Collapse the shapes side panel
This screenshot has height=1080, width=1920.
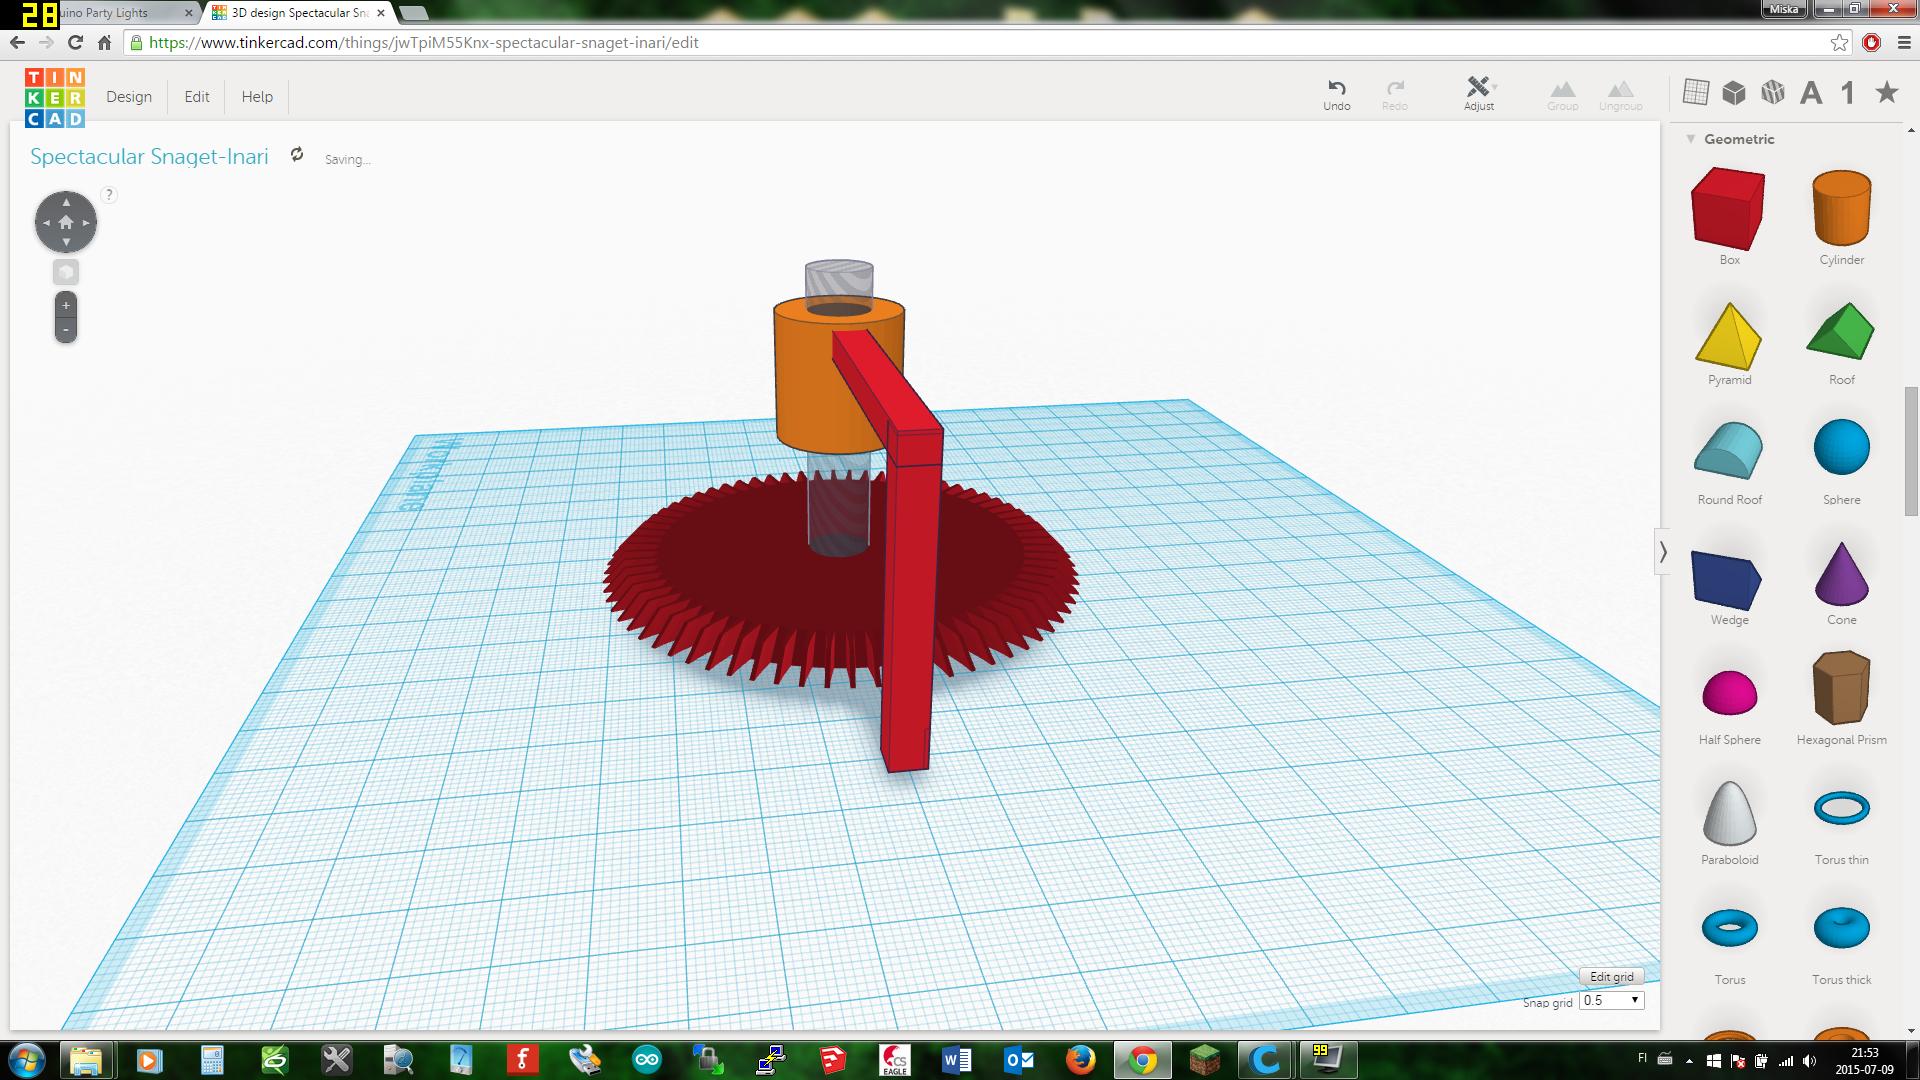click(1663, 551)
